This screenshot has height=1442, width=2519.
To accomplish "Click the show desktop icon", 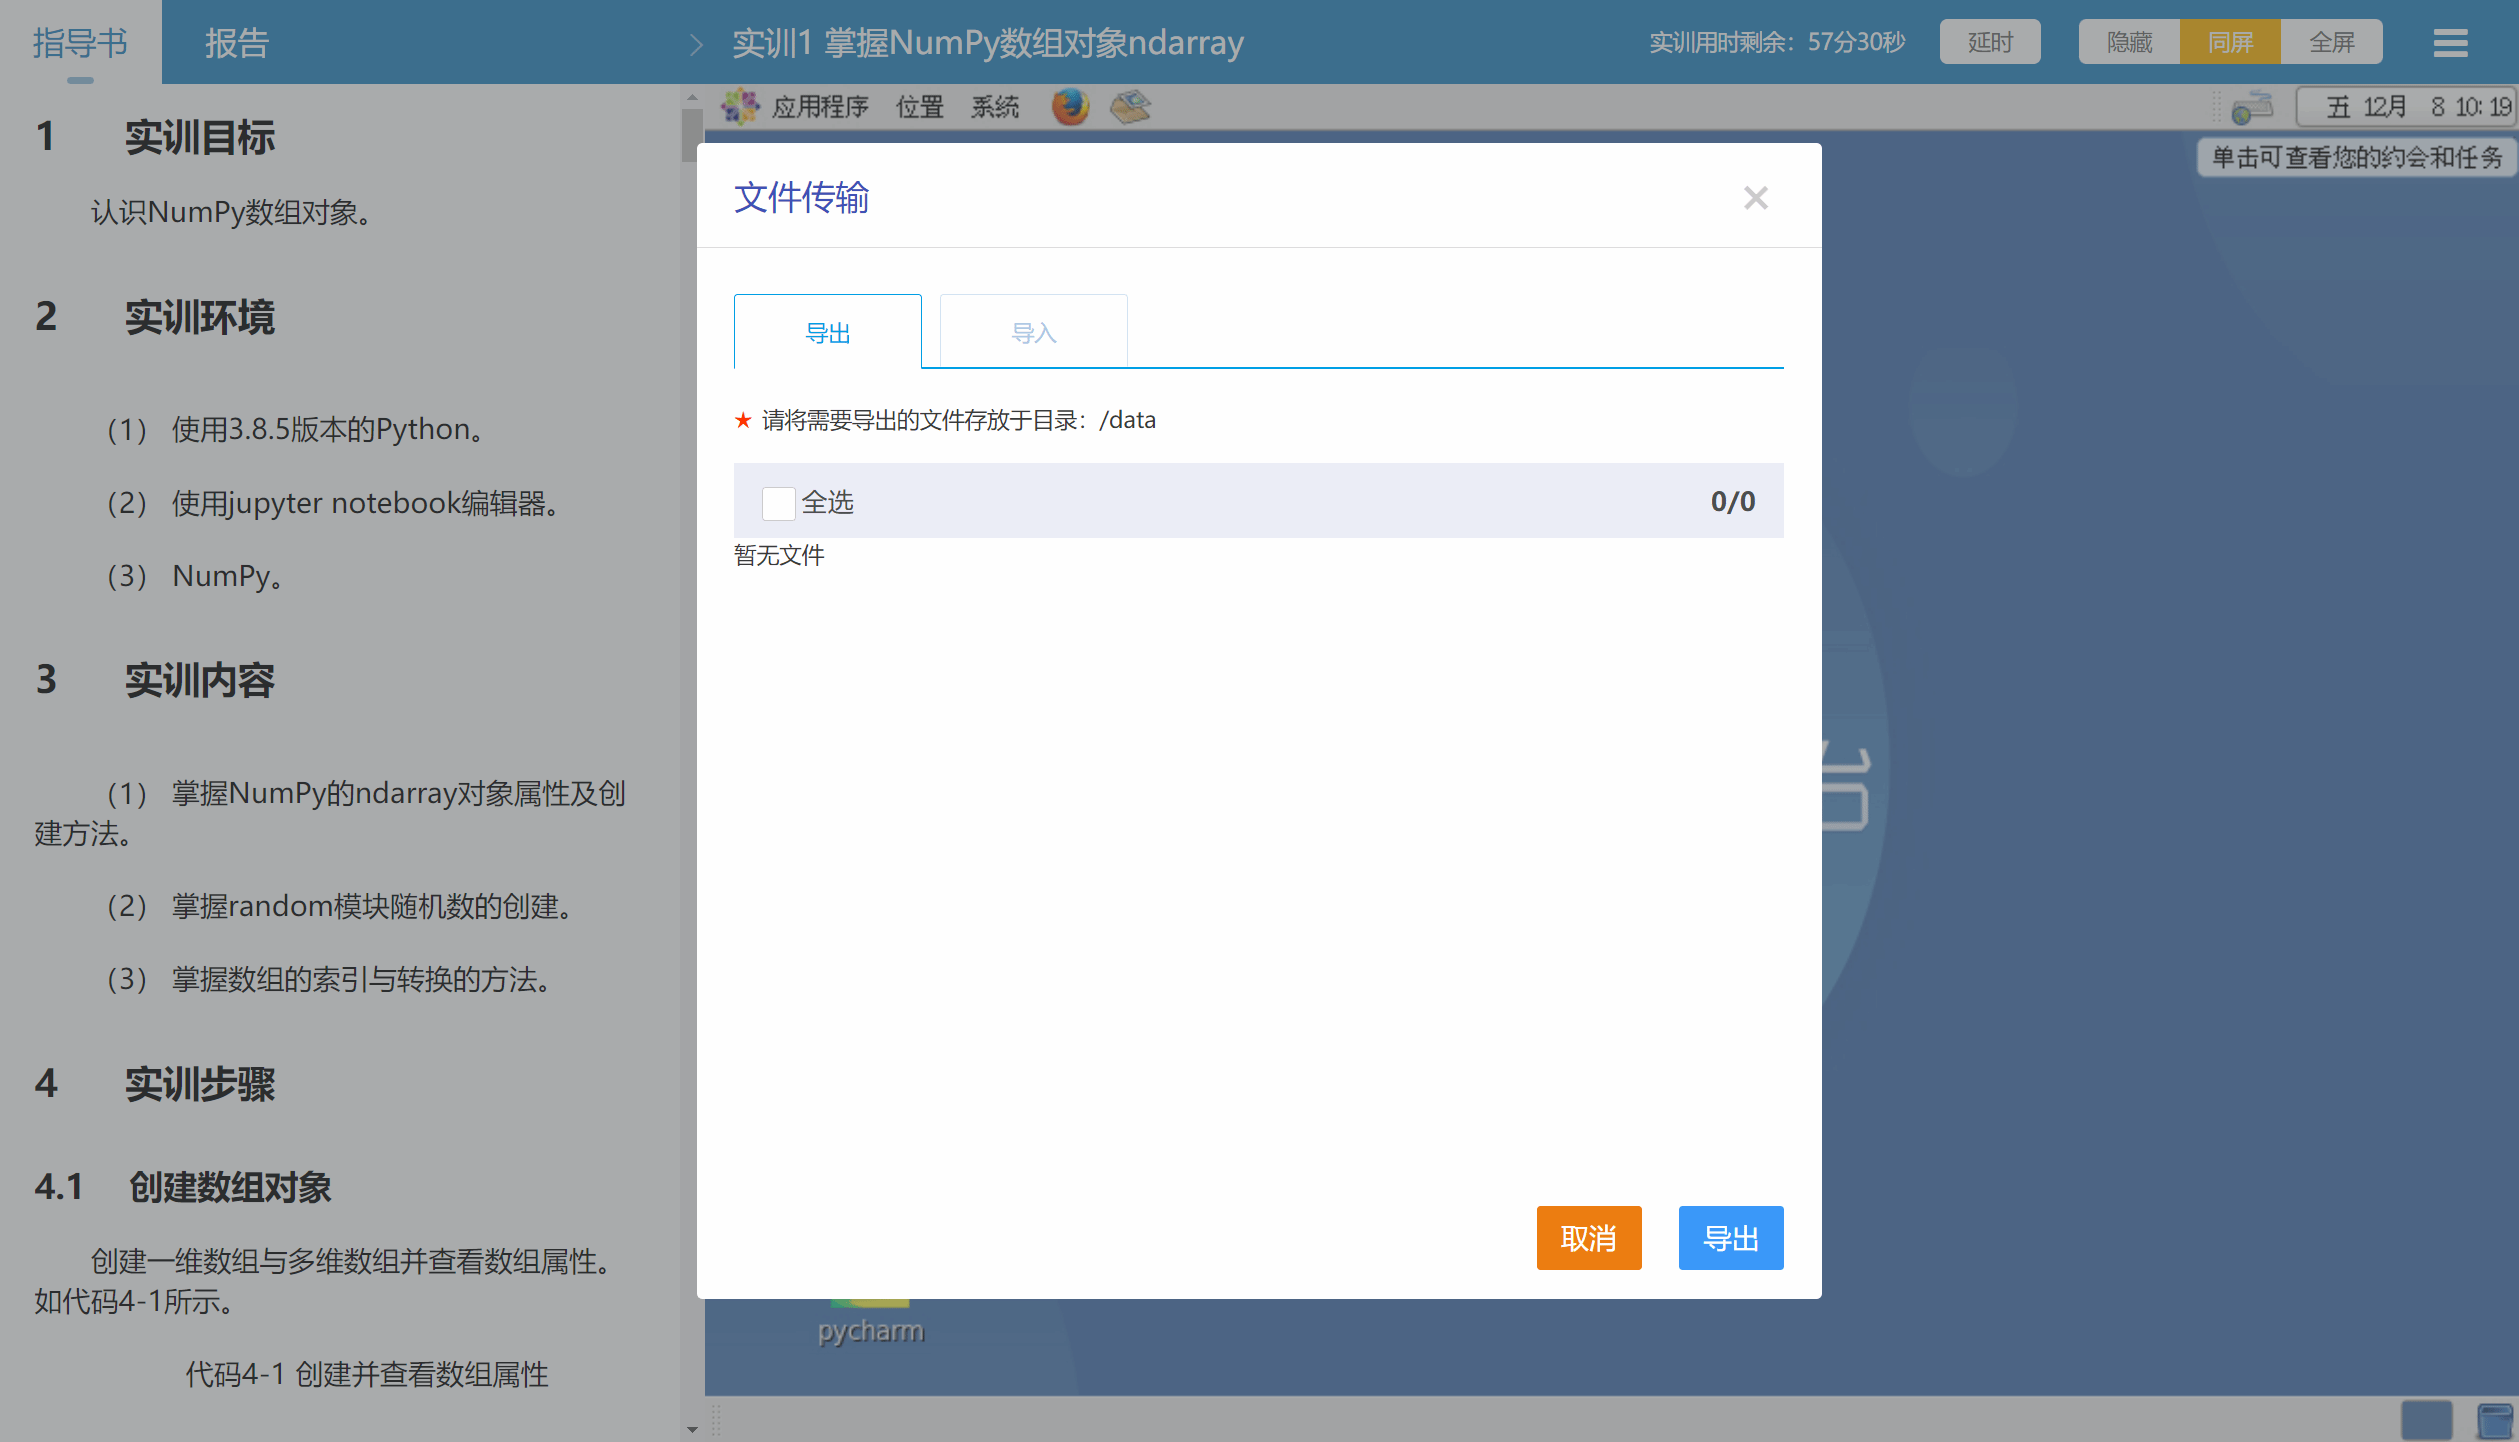I will pyautogui.click(x=2426, y=1419).
